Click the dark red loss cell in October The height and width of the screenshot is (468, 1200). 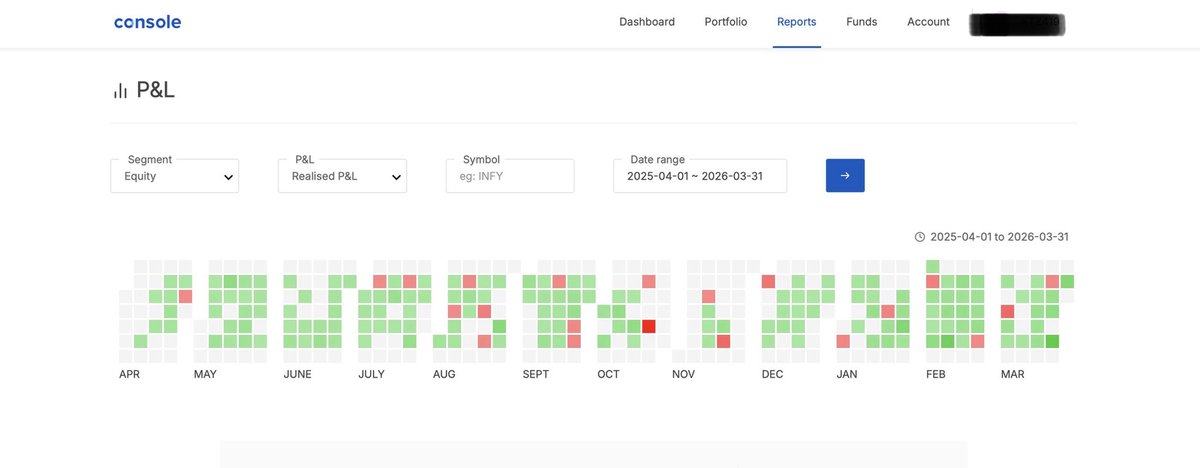click(x=649, y=327)
